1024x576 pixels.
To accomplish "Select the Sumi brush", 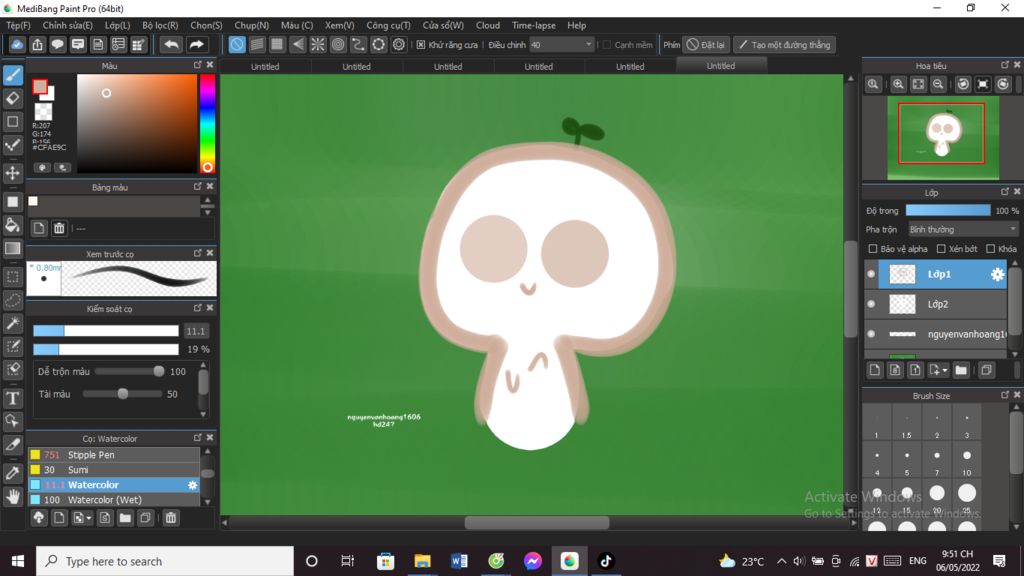I will pos(114,470).
